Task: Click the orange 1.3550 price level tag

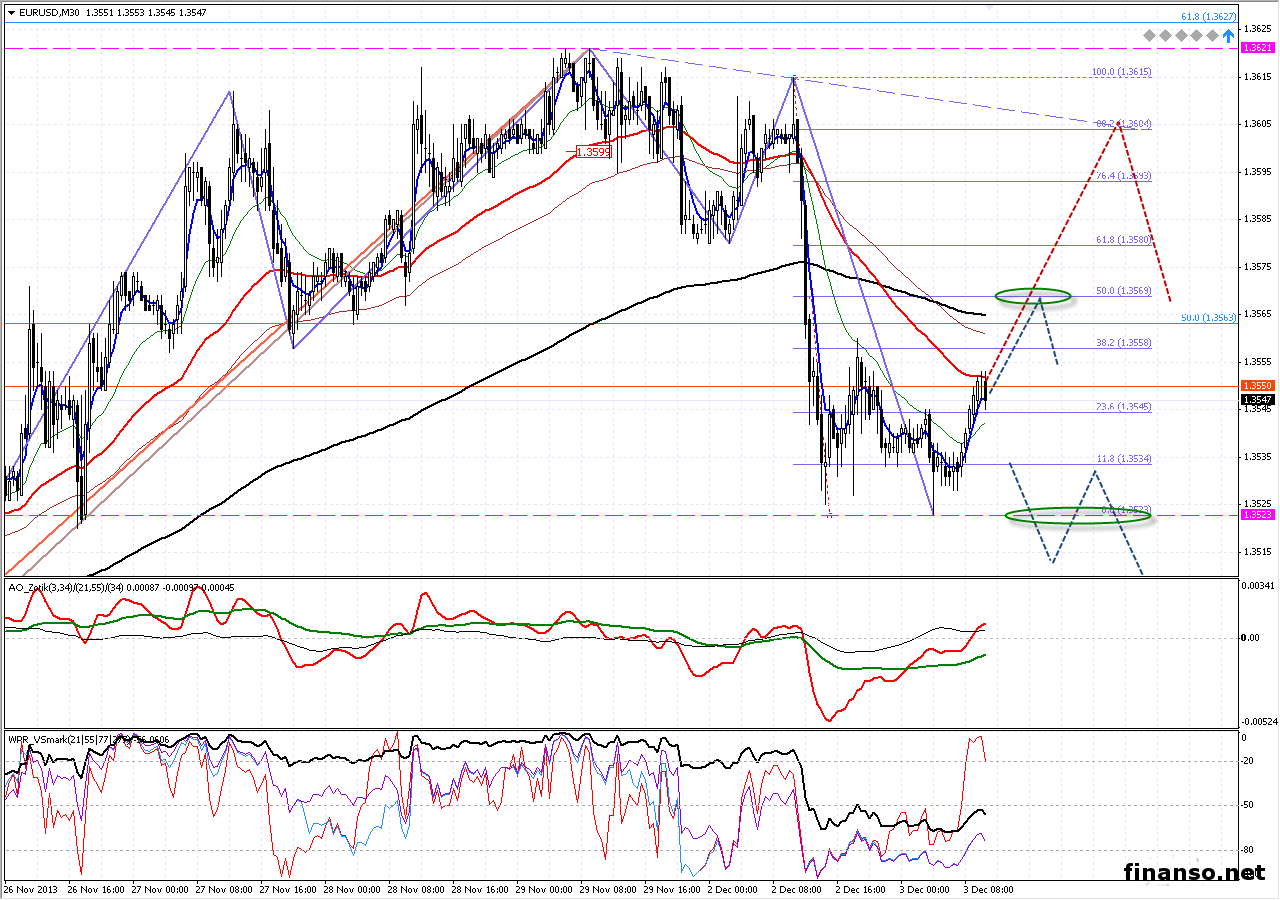Action: 1256,385
